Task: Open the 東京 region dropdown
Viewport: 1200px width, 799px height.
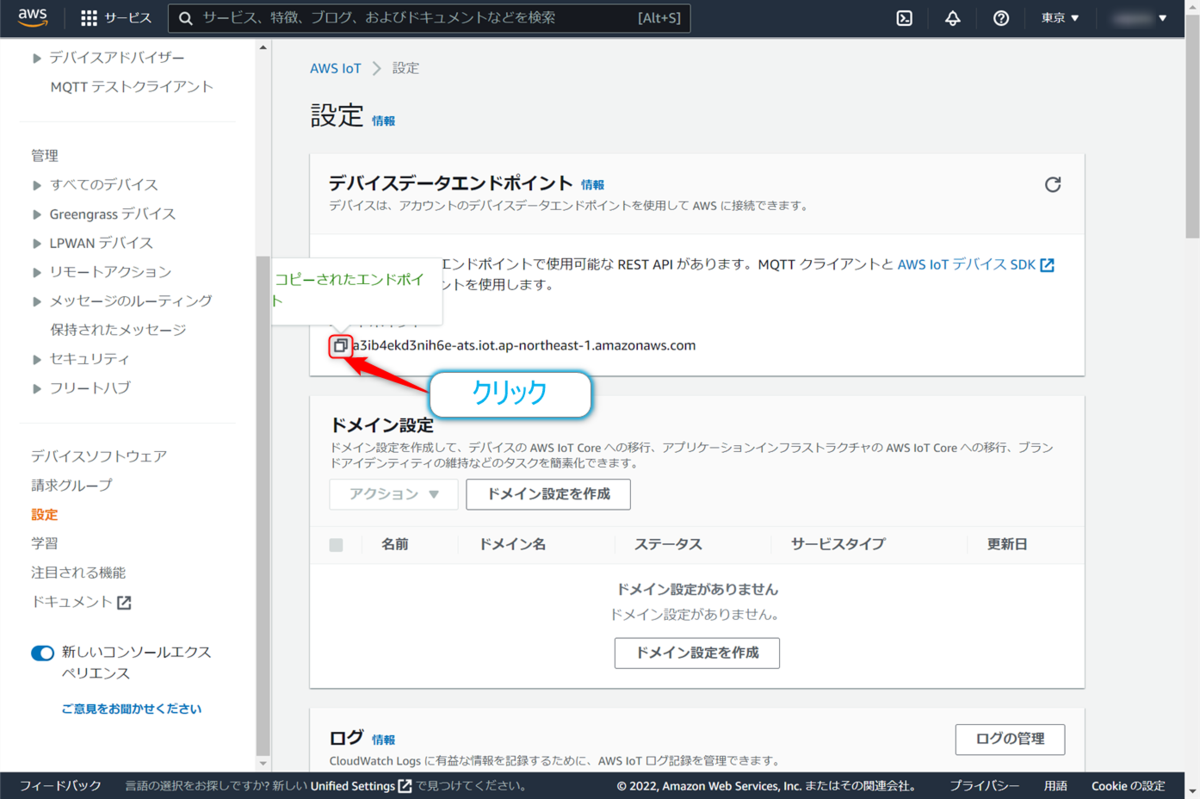Action: click(1060, 18)
